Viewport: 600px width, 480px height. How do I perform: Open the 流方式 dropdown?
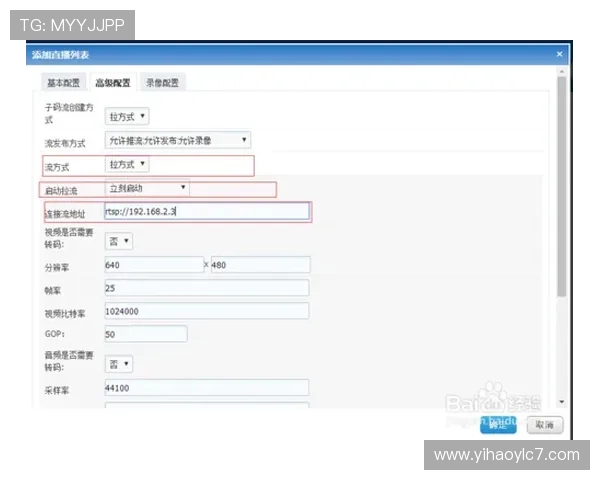click(128, 164)
